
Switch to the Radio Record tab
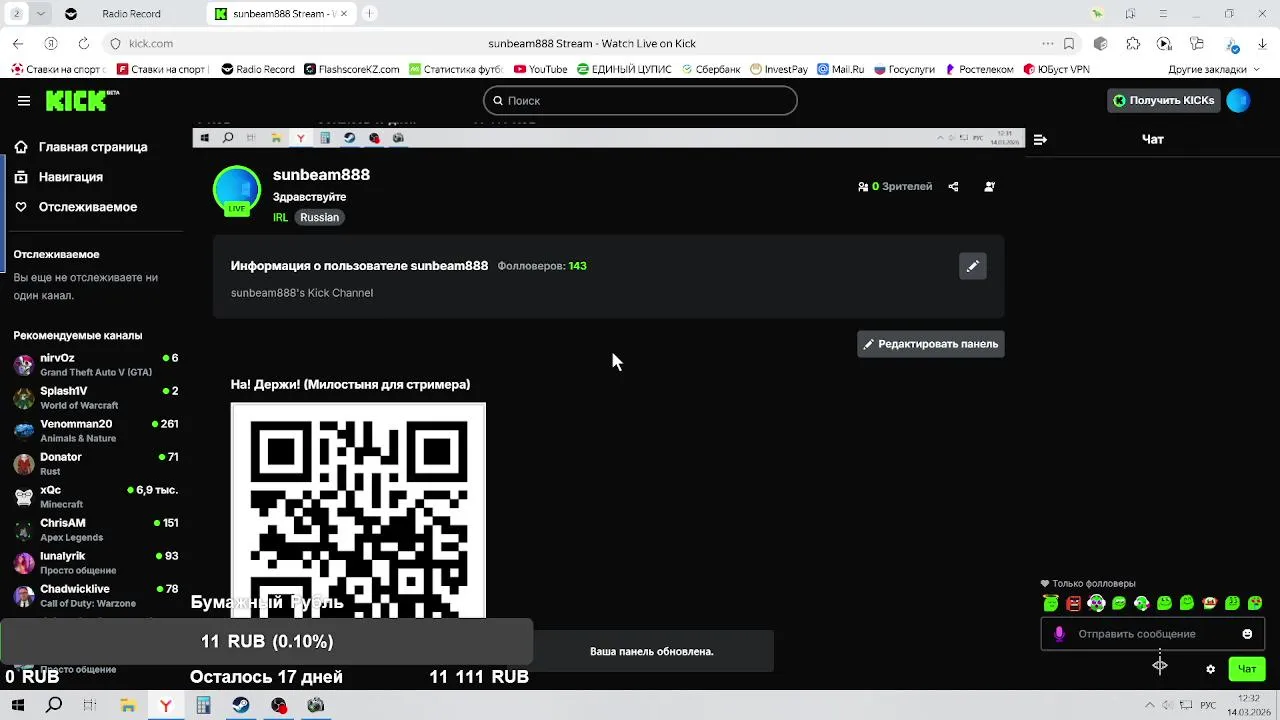point(131,14)
